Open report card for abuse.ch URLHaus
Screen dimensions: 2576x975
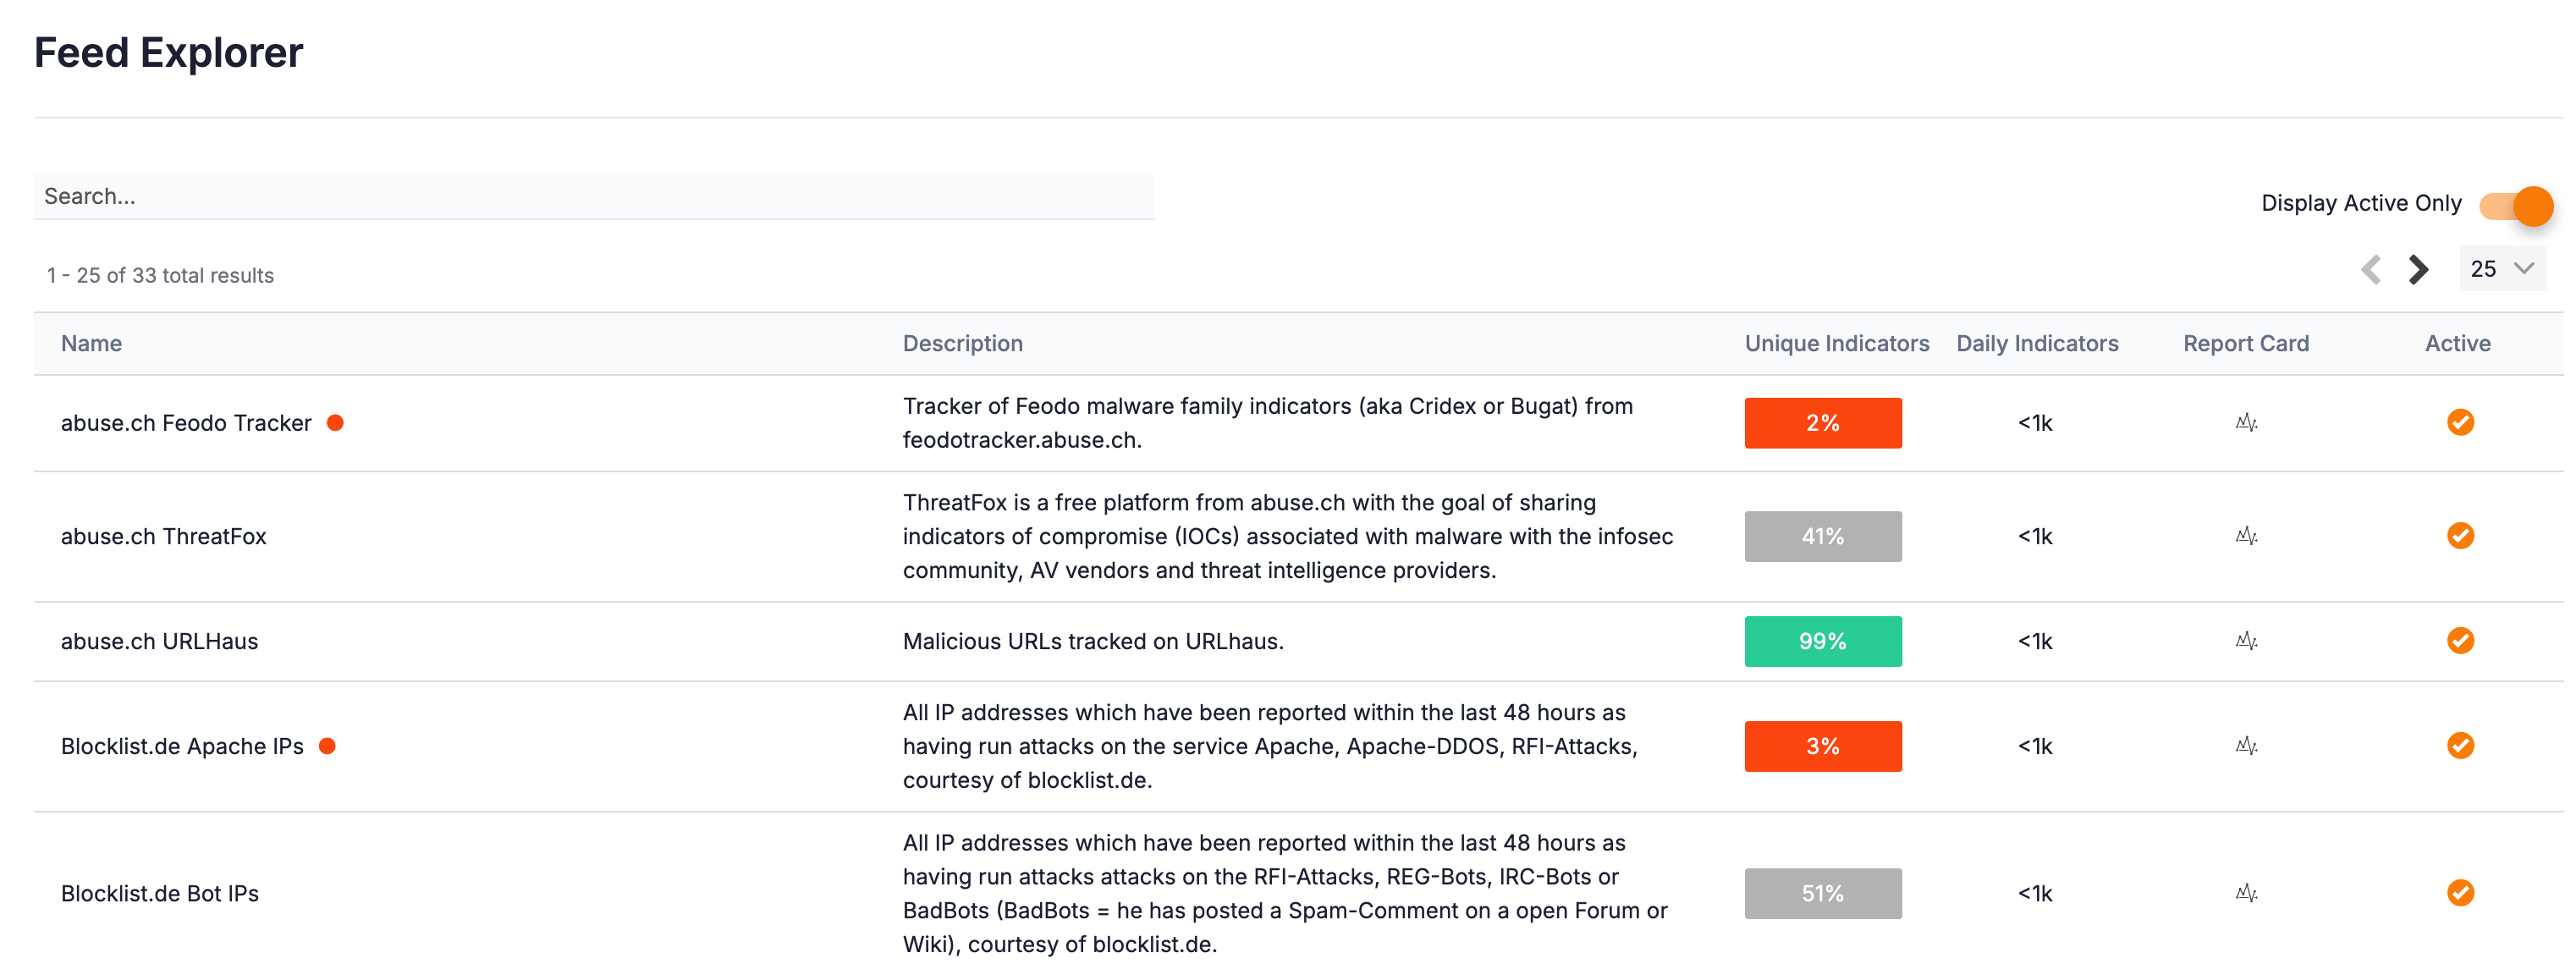[2247, 641]
